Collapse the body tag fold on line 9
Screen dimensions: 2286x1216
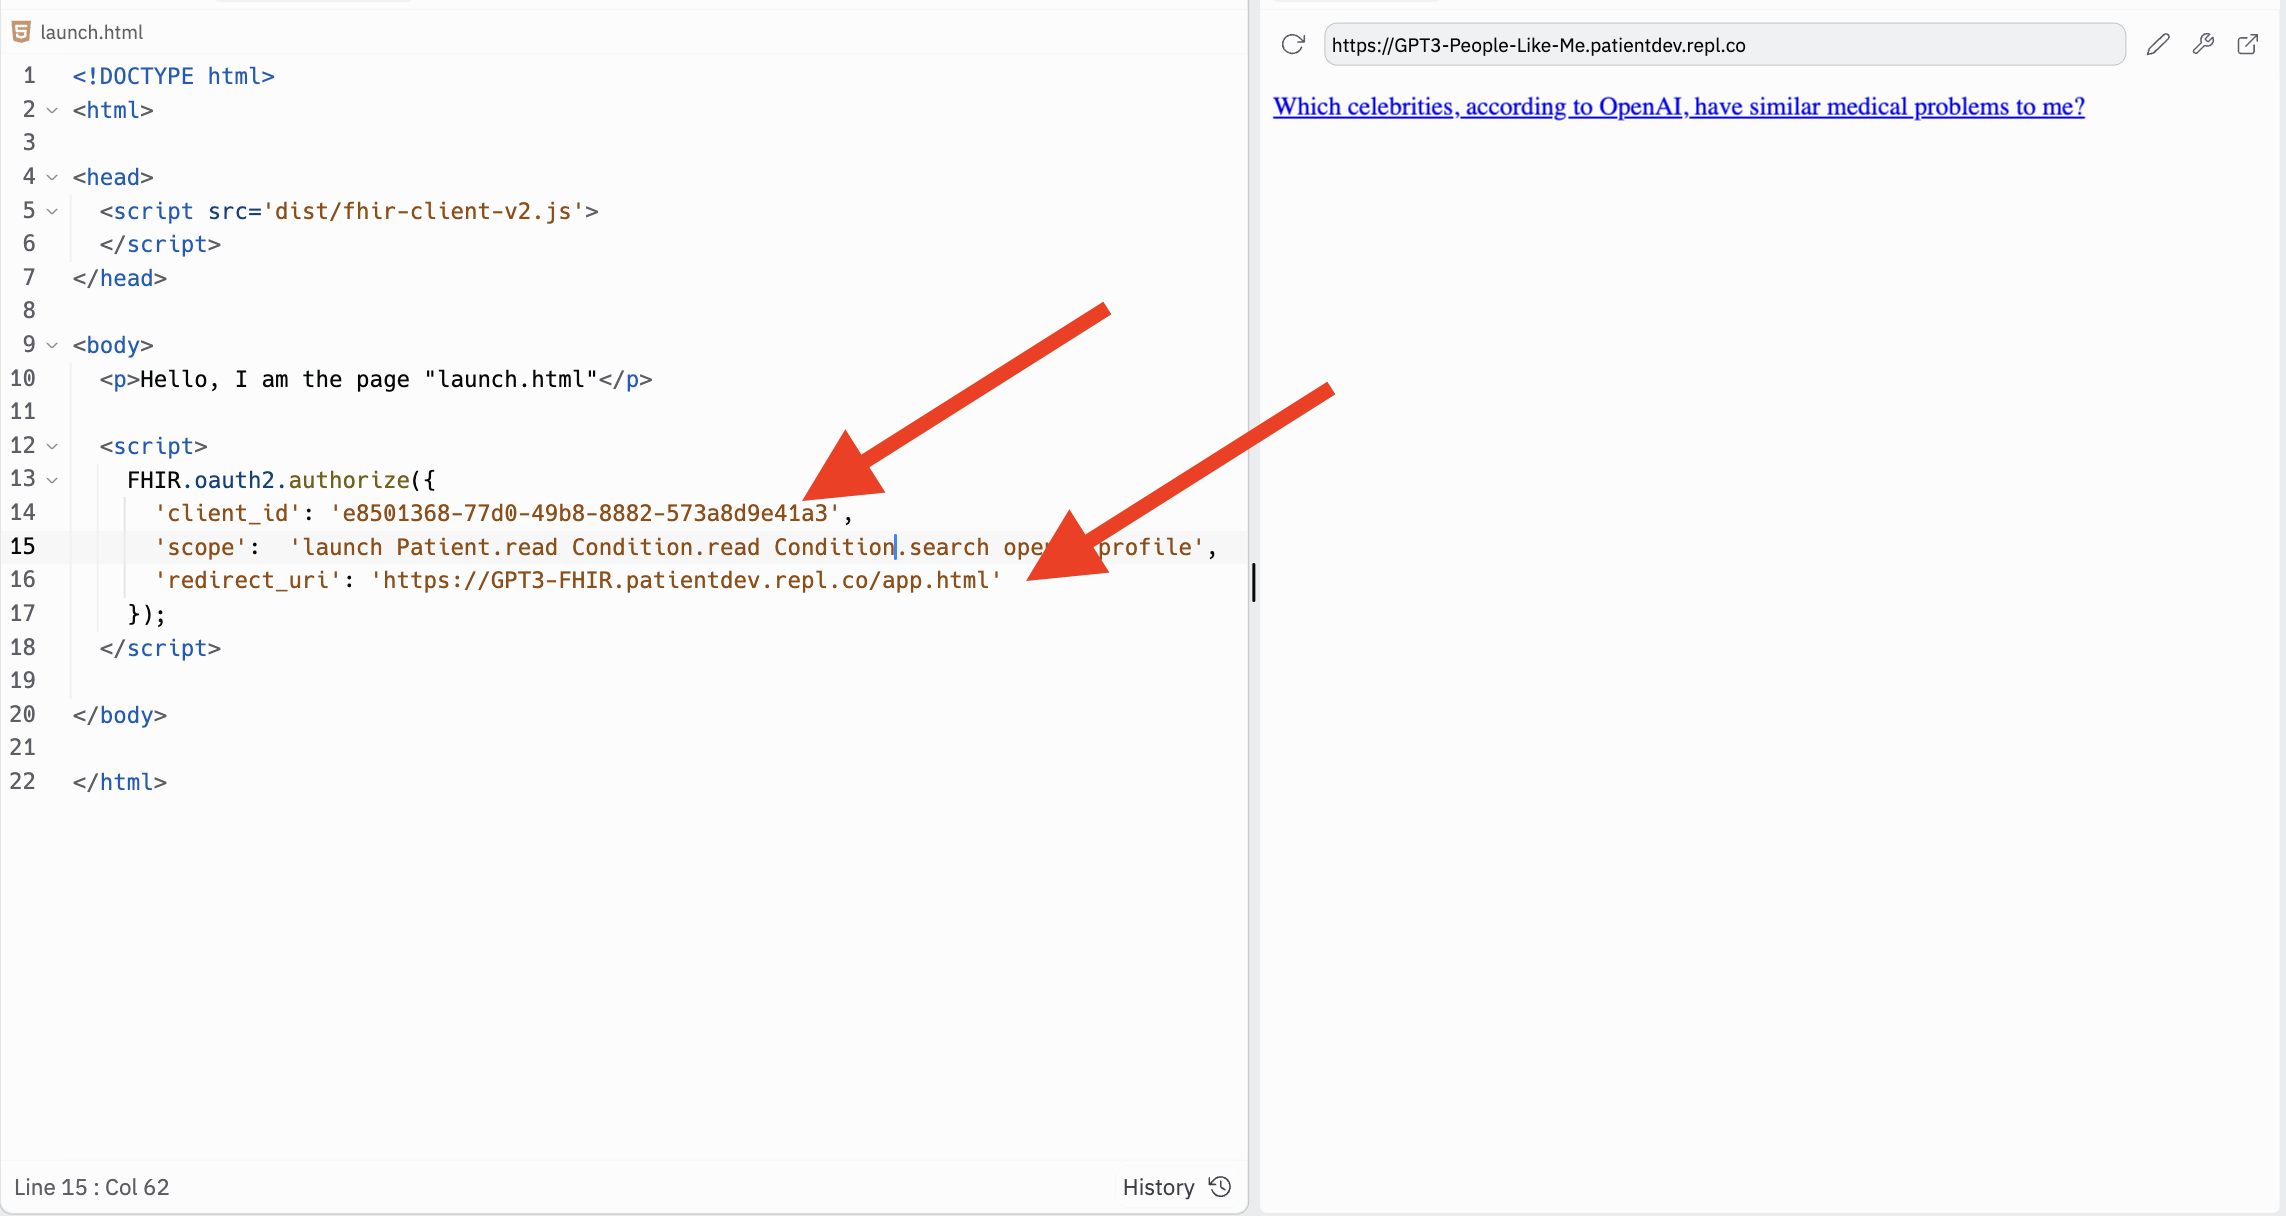[52, 345]
